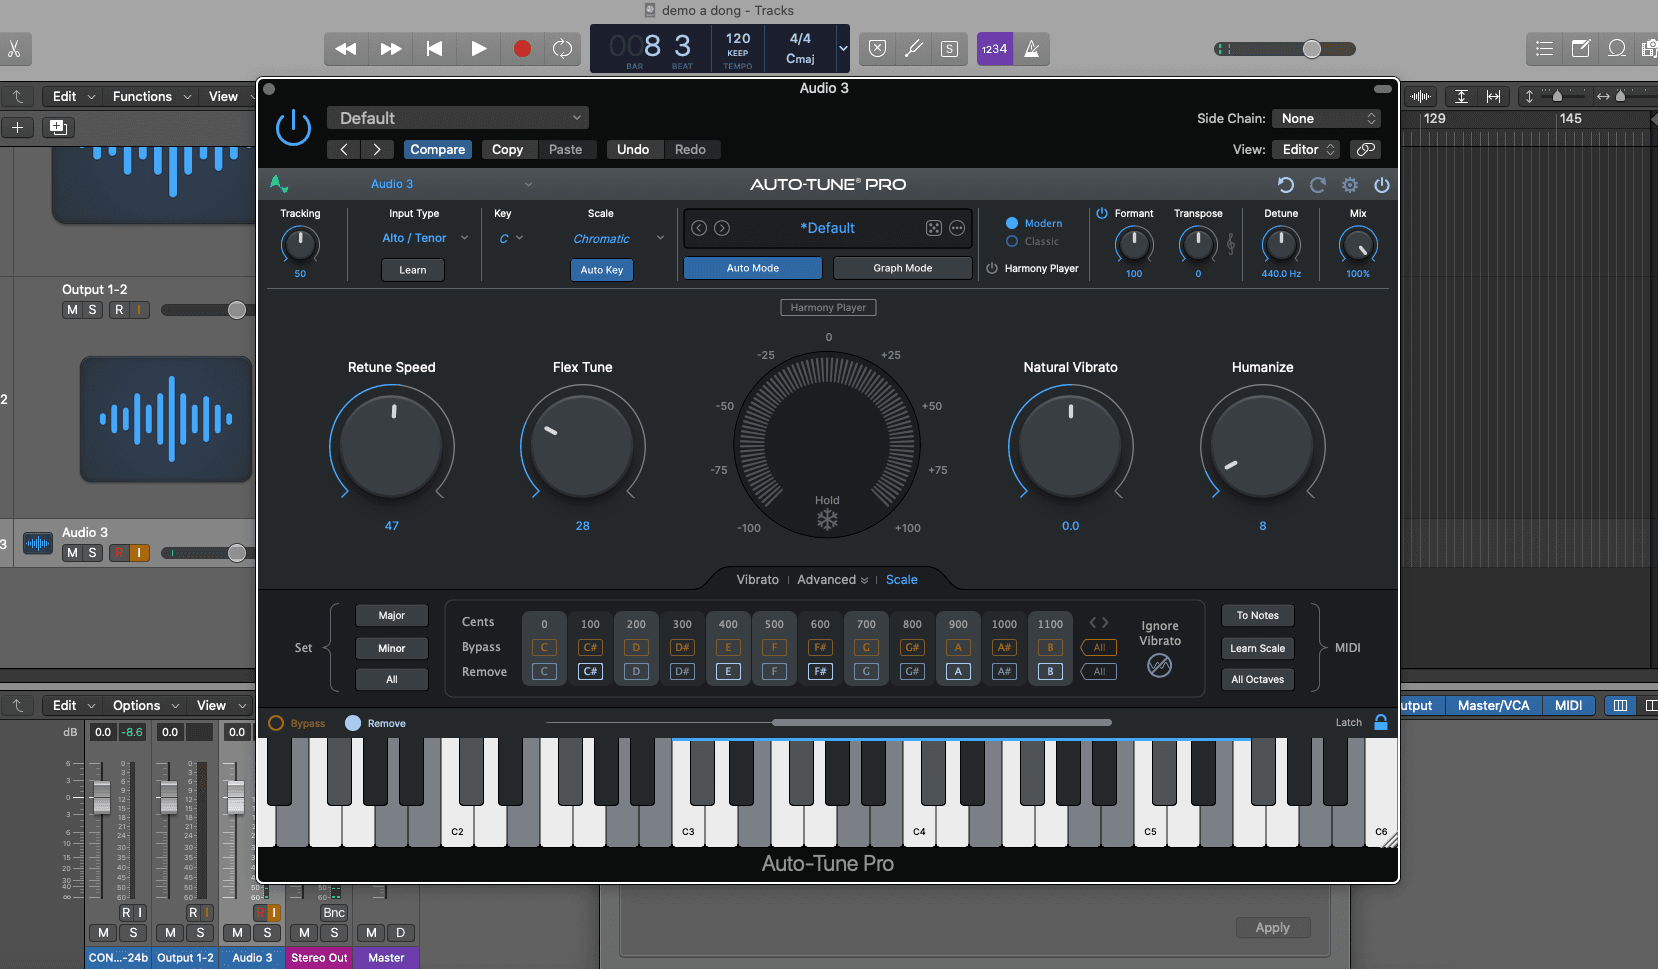Select the Classic mode radio button
This screenshot has height=969, width=1658.
tap(1012, 241)
